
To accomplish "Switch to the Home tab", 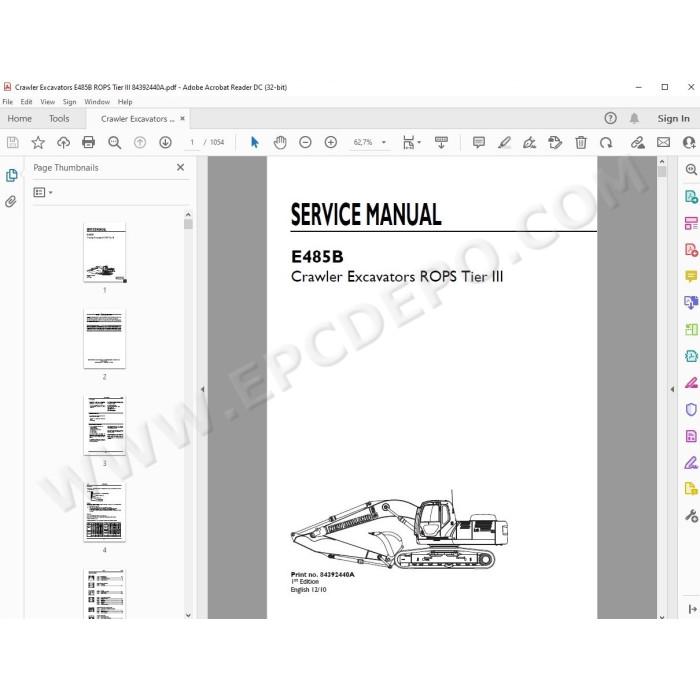I will 20,119.
